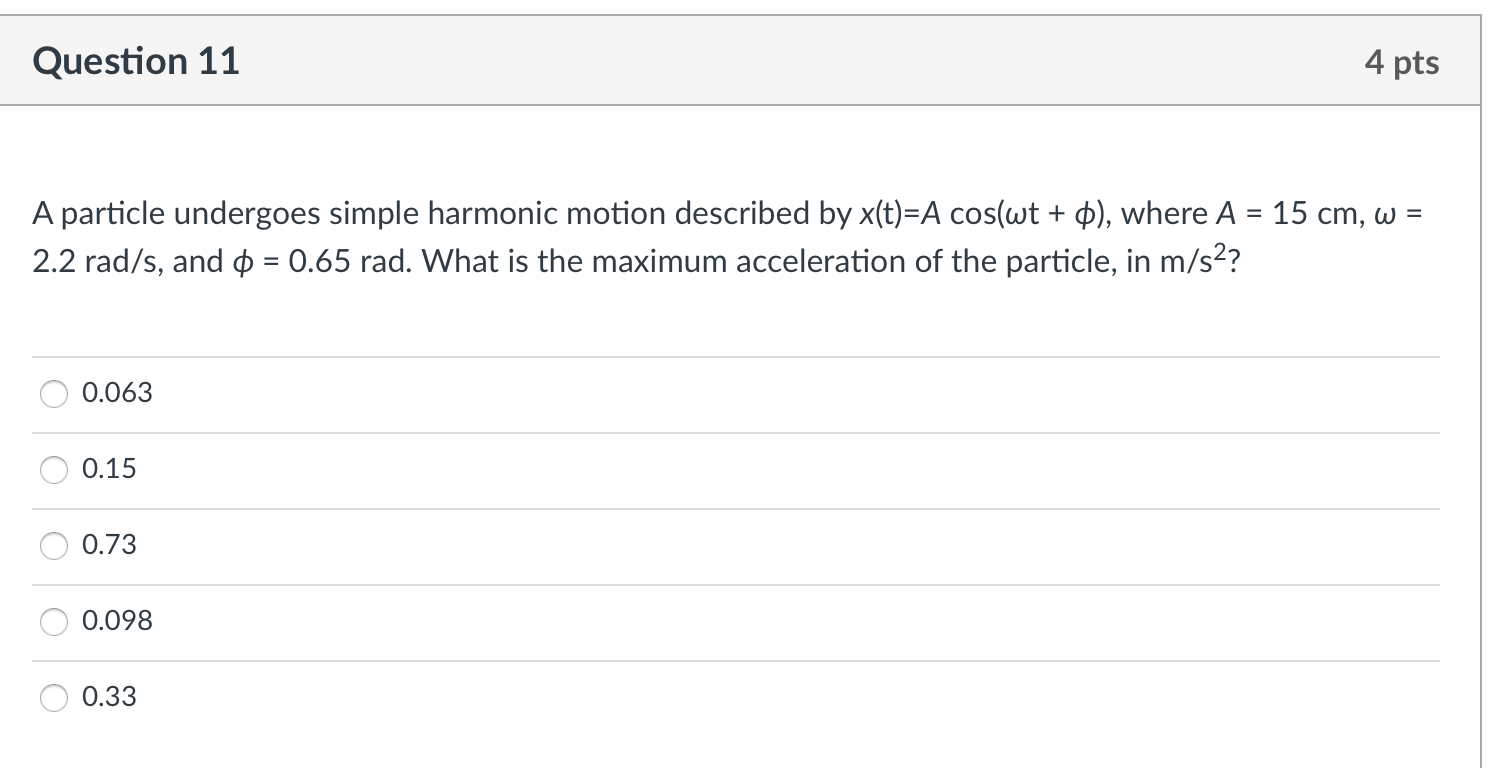Choose the 0.15 answer radio button
This screenshot has width=1496, height=768.
(x=55, y=470)
